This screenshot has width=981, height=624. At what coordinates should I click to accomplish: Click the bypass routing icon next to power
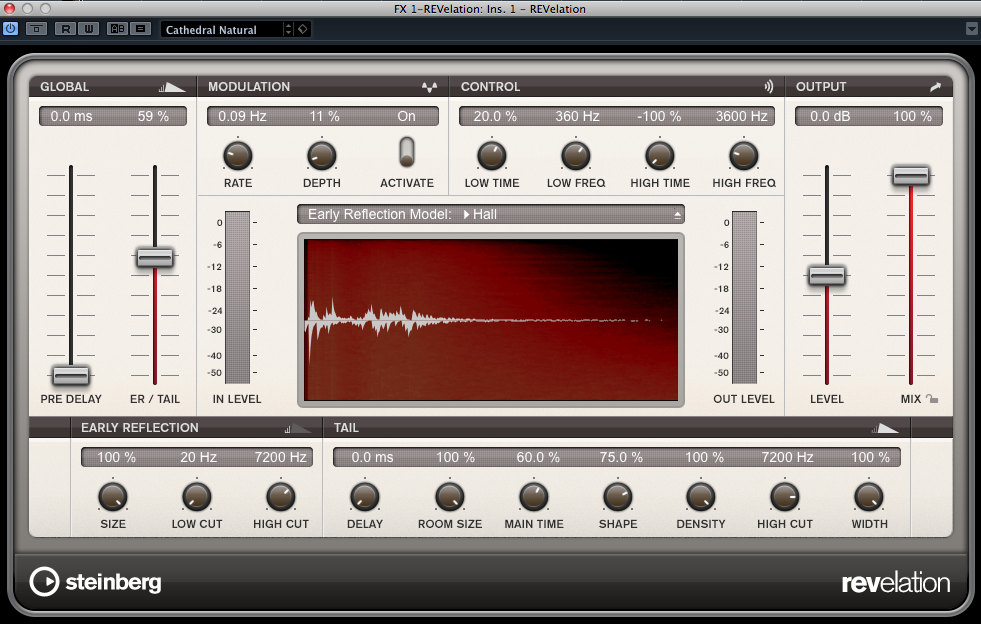[36, 29]
